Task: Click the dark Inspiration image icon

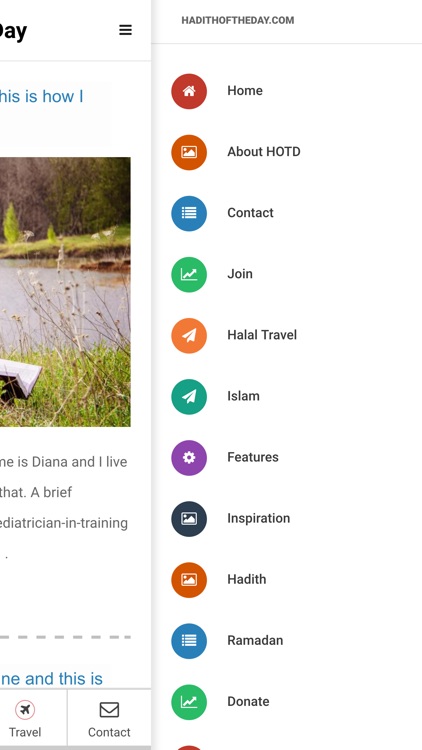Action: (189, 518)
